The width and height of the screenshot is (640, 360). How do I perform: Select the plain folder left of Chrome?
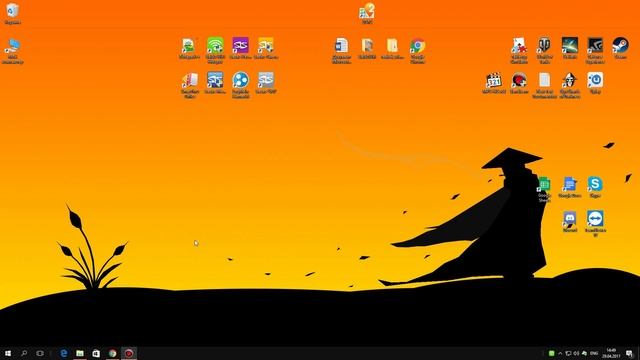(392, 48)
